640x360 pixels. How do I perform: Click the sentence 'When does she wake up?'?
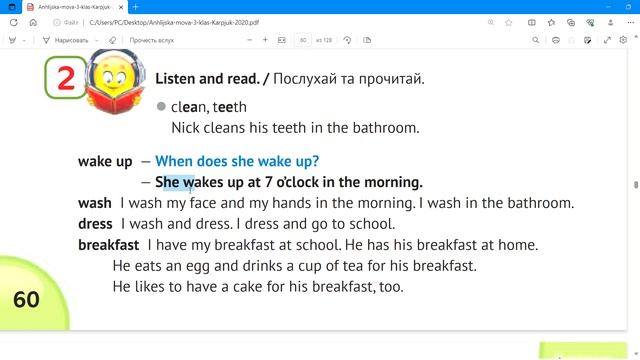click(237, 161)
